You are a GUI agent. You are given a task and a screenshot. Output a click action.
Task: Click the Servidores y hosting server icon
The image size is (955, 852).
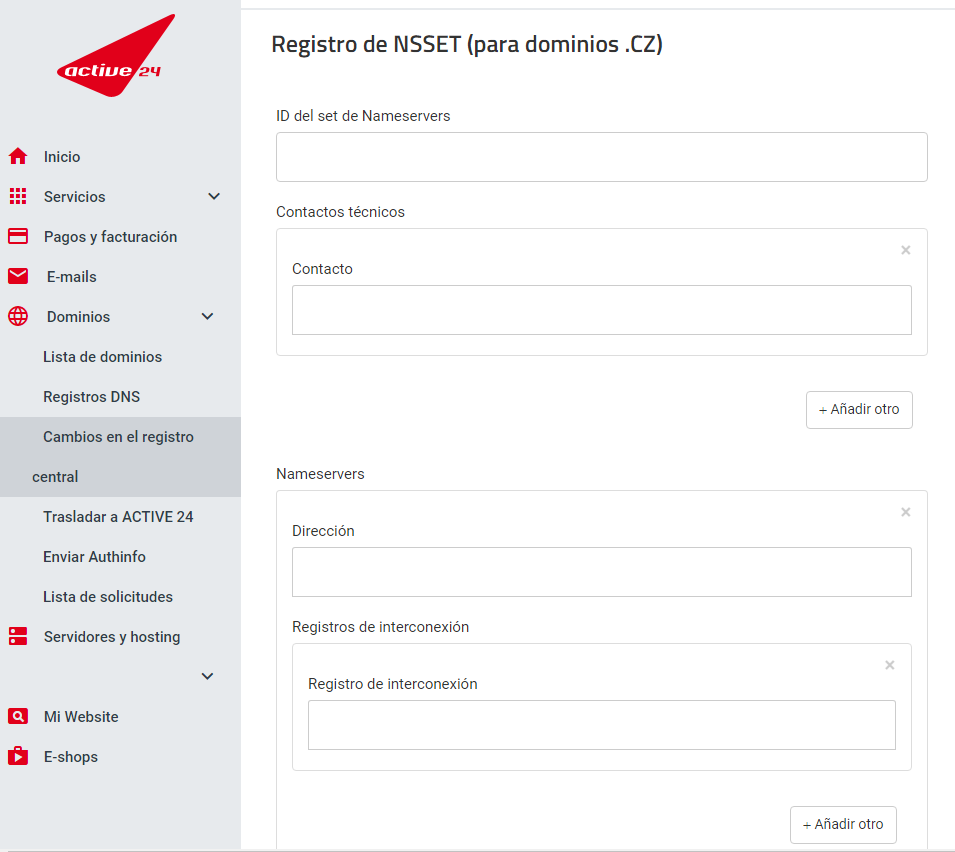[18, 636]
